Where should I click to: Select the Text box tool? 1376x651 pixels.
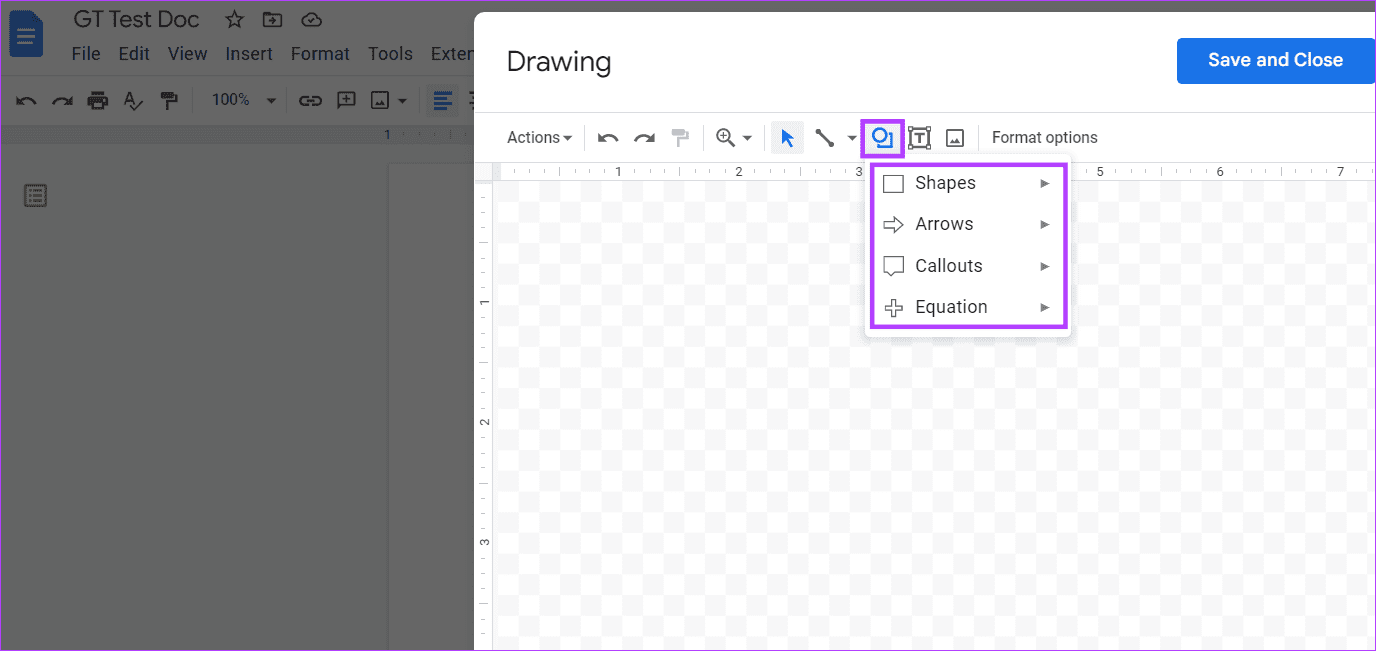919,137
